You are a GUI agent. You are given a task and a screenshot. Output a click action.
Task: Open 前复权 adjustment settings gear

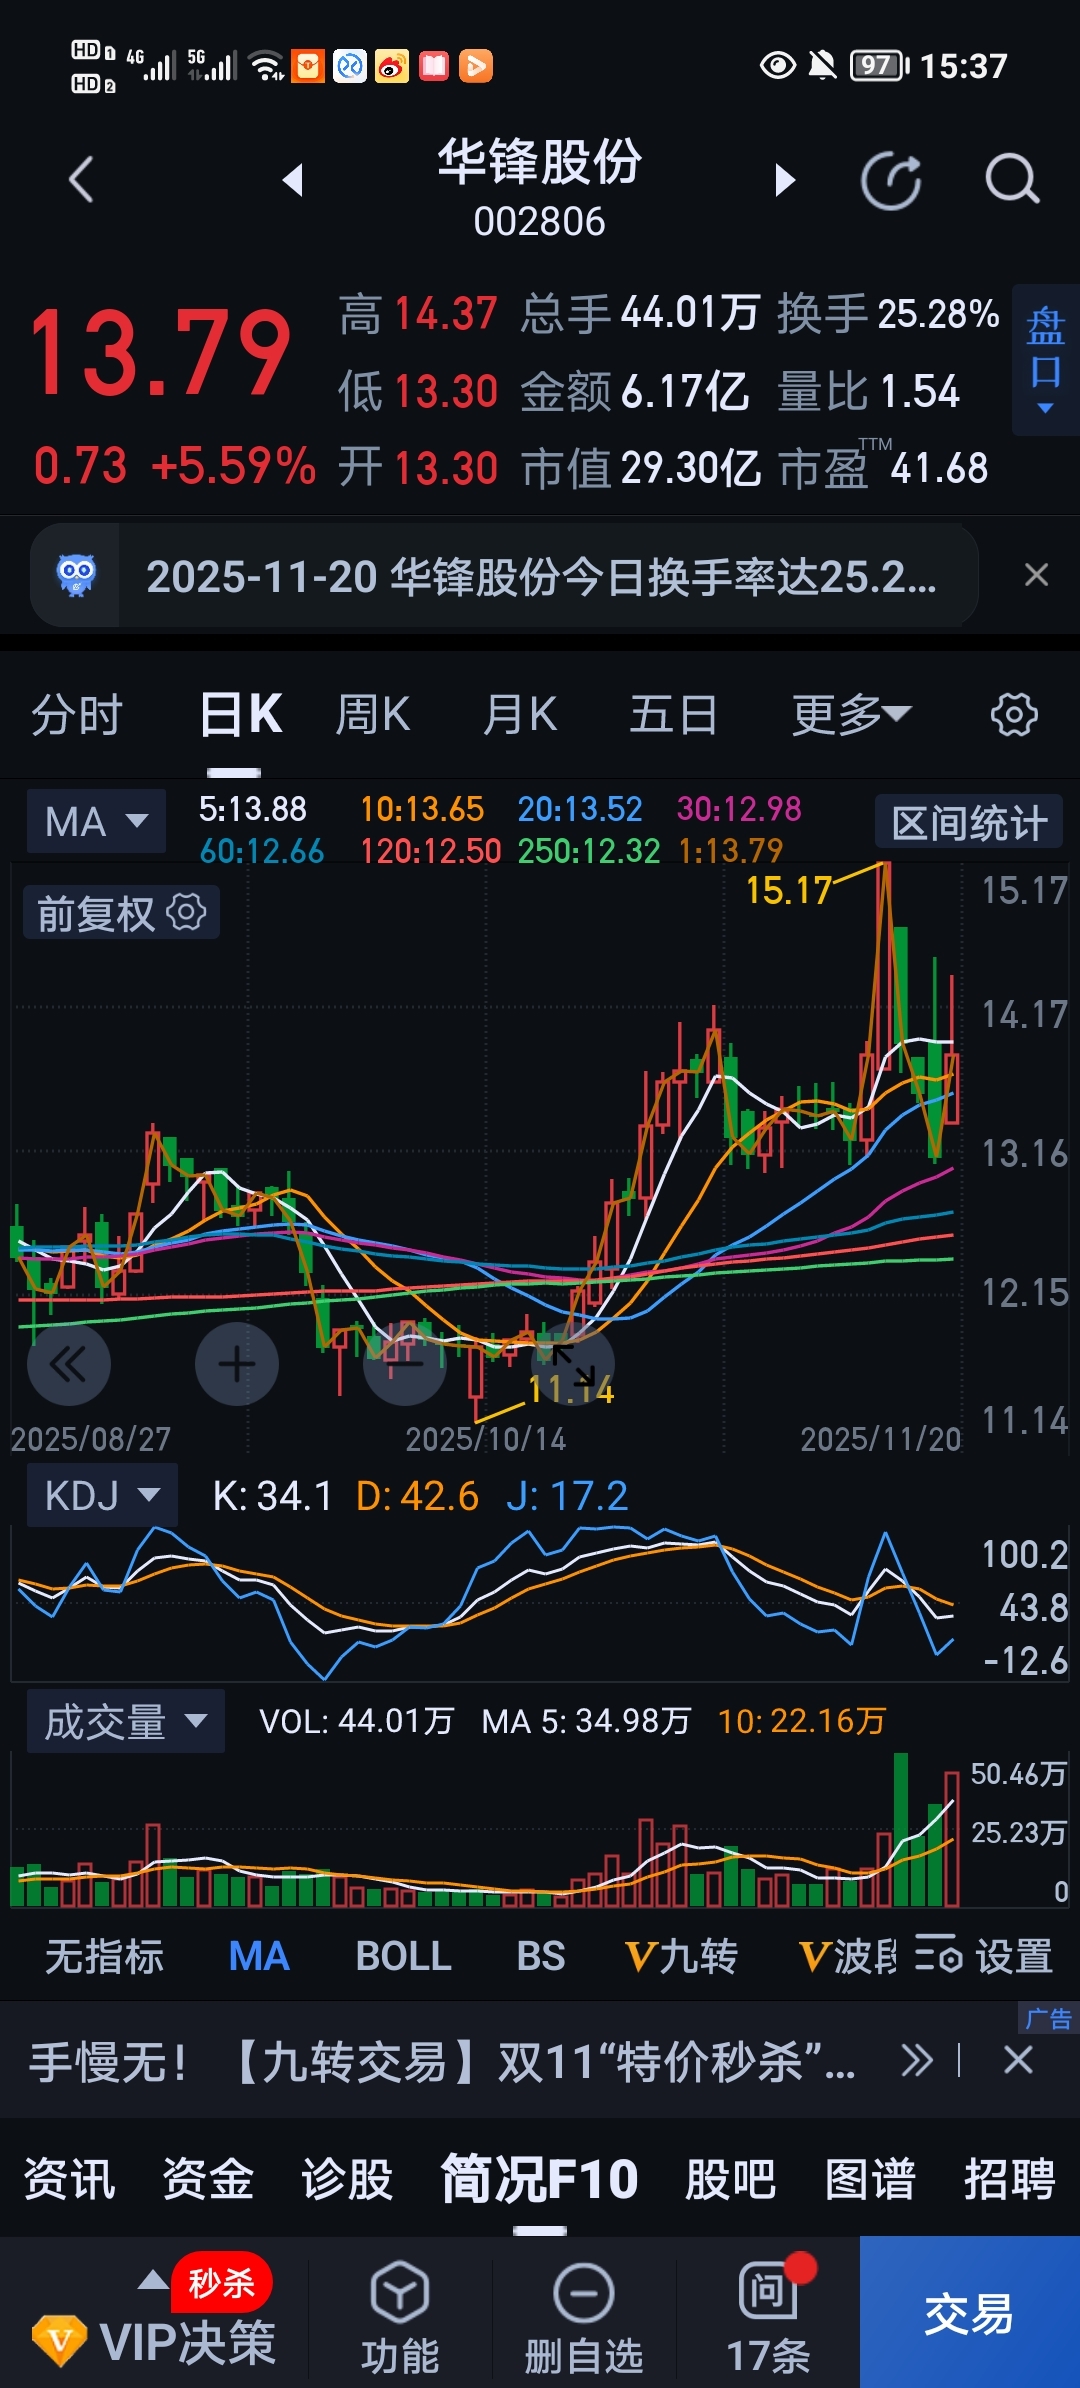[x=186, y=912]
